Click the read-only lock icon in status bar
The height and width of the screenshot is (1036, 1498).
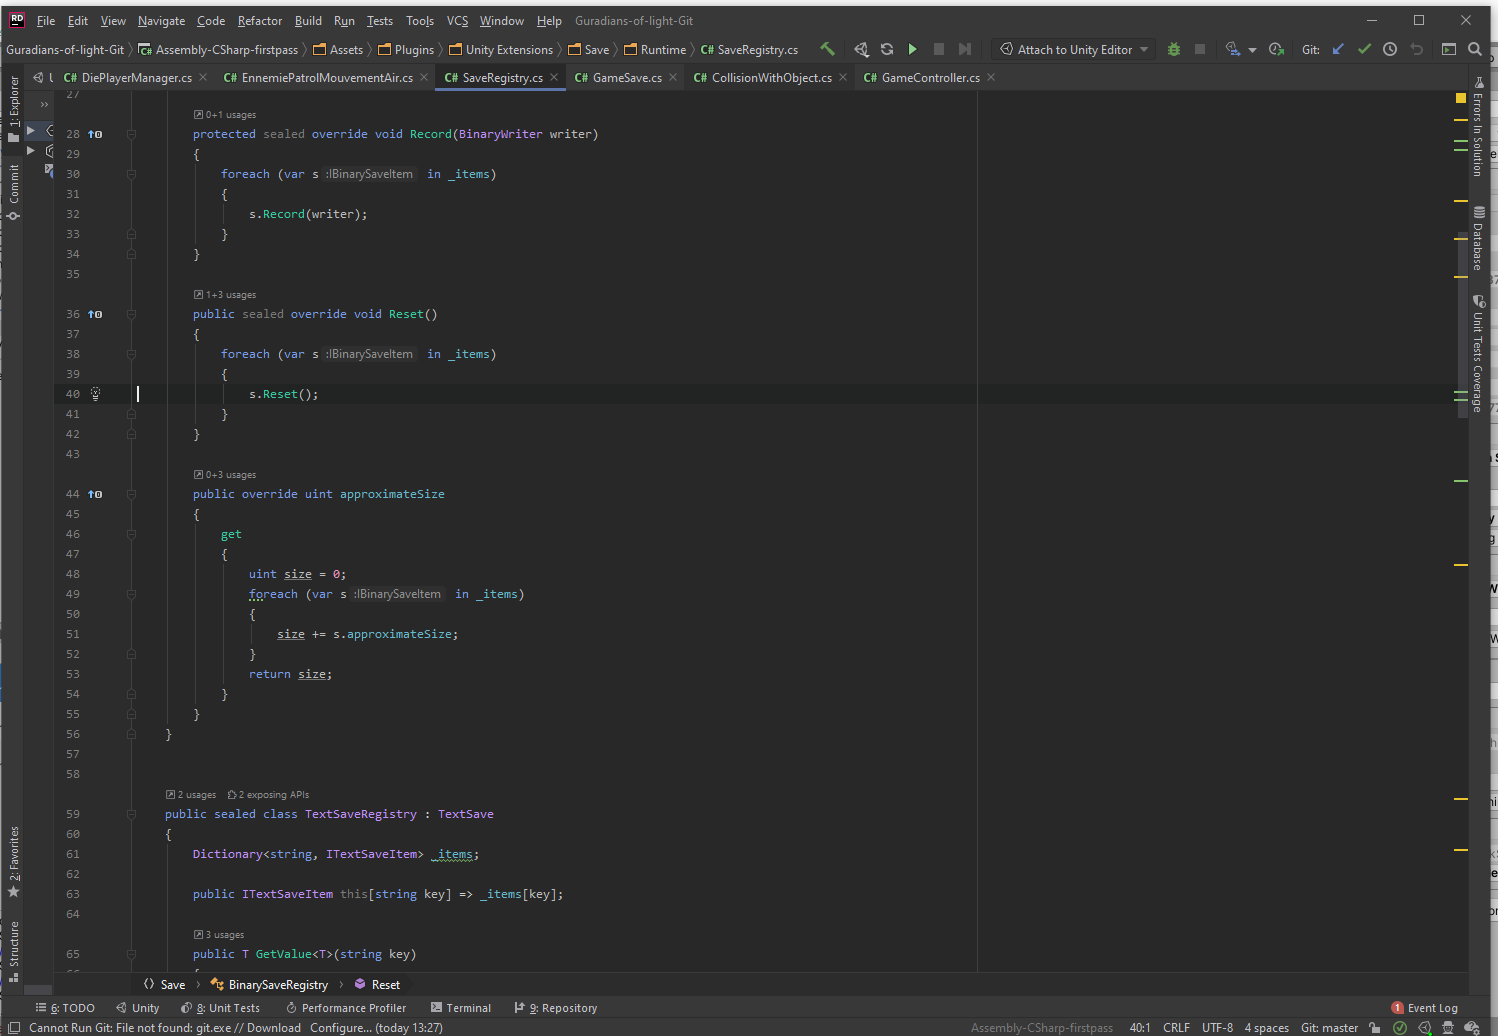pyautogui.click(x=1375, y=1028)
